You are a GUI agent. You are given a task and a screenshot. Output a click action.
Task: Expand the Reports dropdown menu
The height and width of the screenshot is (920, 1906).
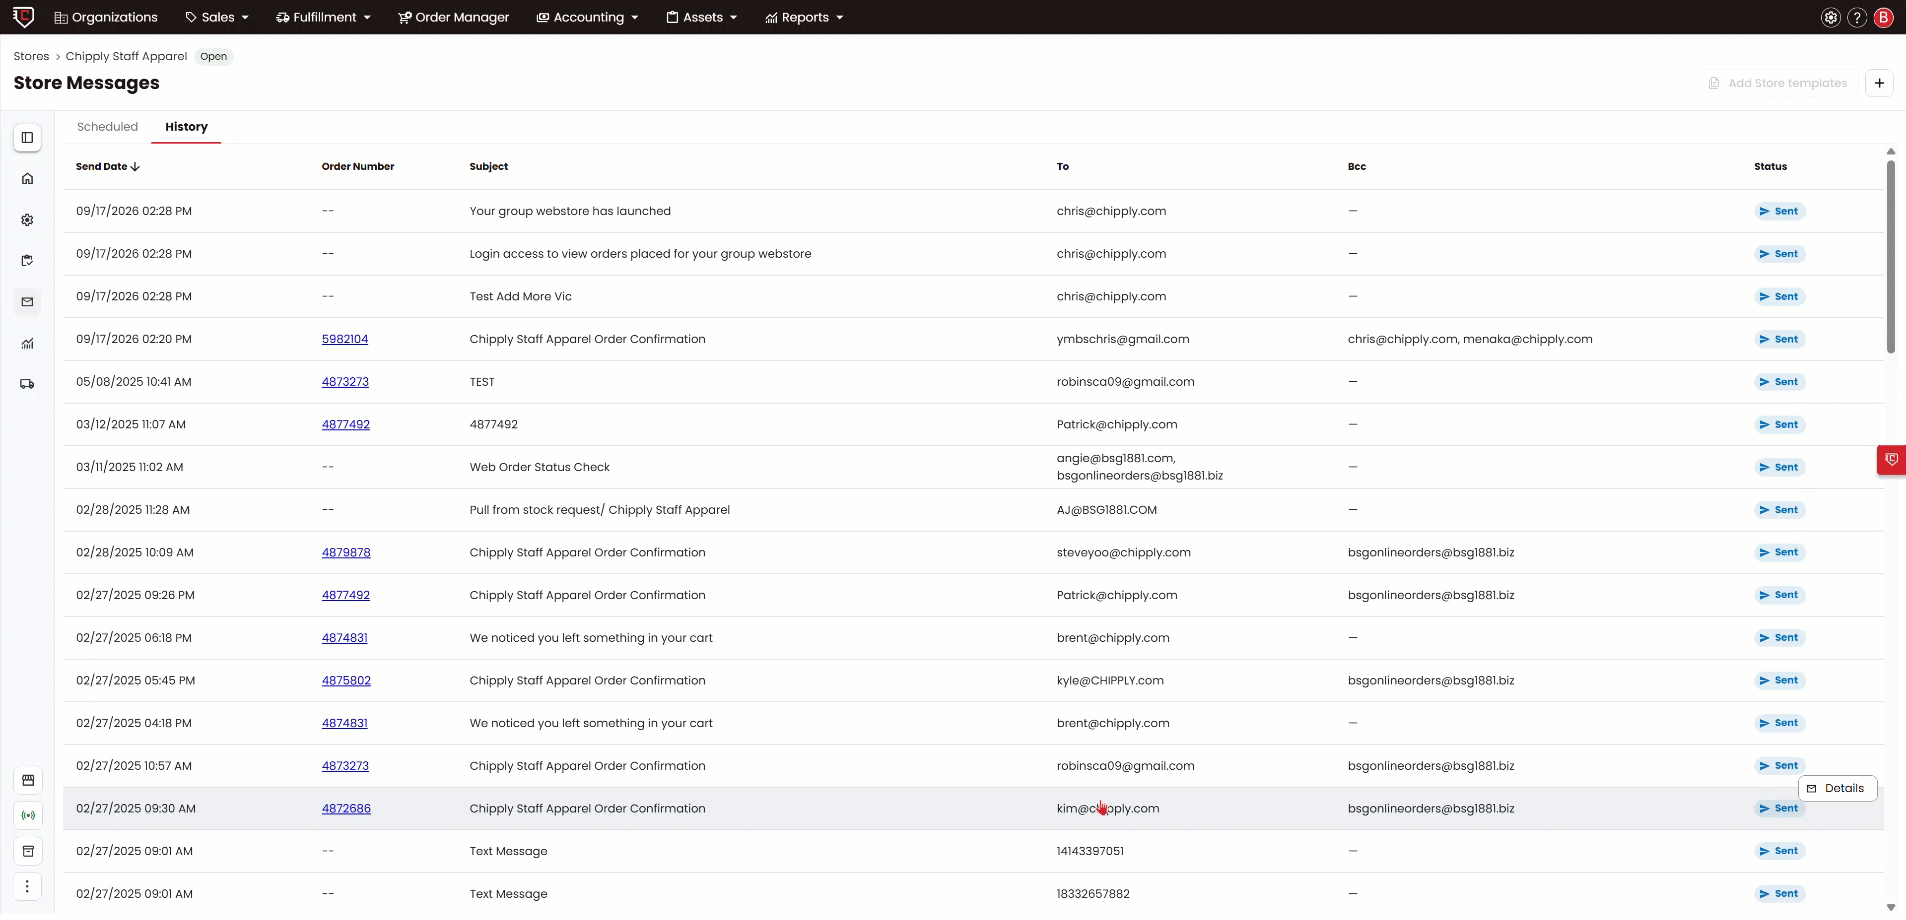[804, 17]
